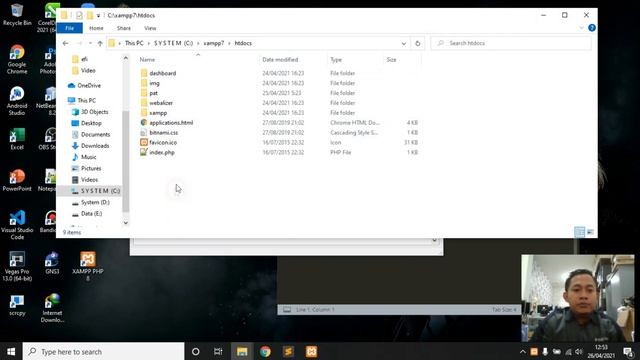Open the Excel desktop shortcut
The image size is (640, 360).
point(17,139)
